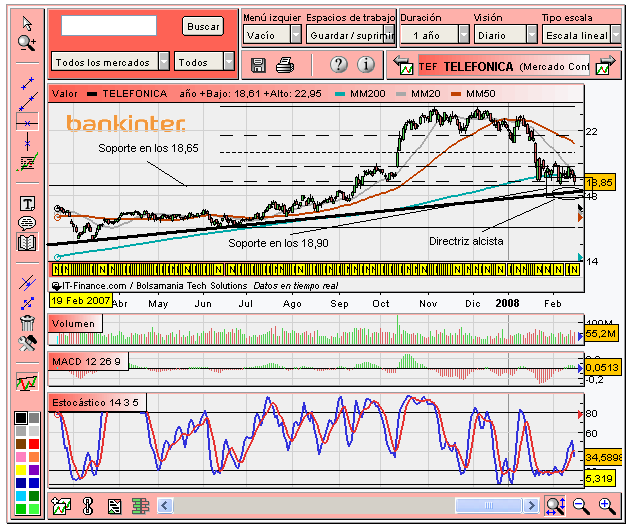Screen dimensions: 630x530
Task: Click the Volumen panel label
Action: coord(74,323)
